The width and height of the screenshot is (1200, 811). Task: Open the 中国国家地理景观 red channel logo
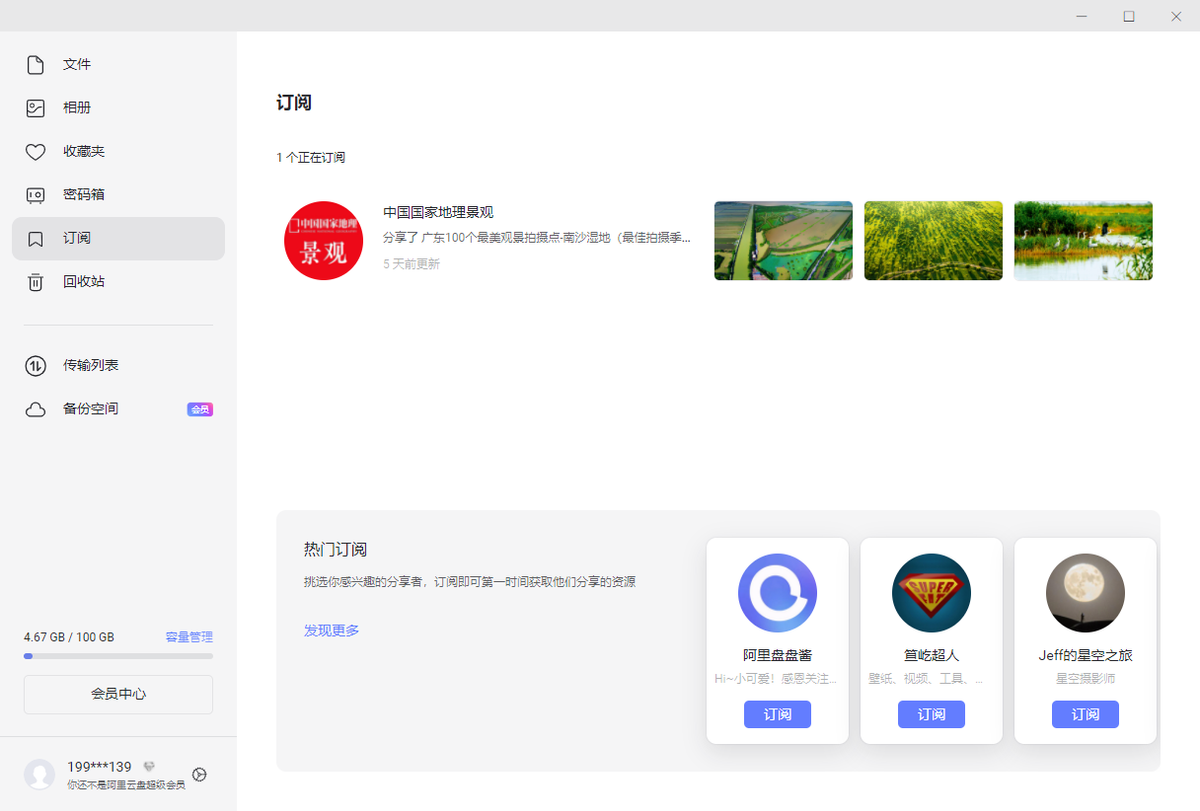point(323,241)
